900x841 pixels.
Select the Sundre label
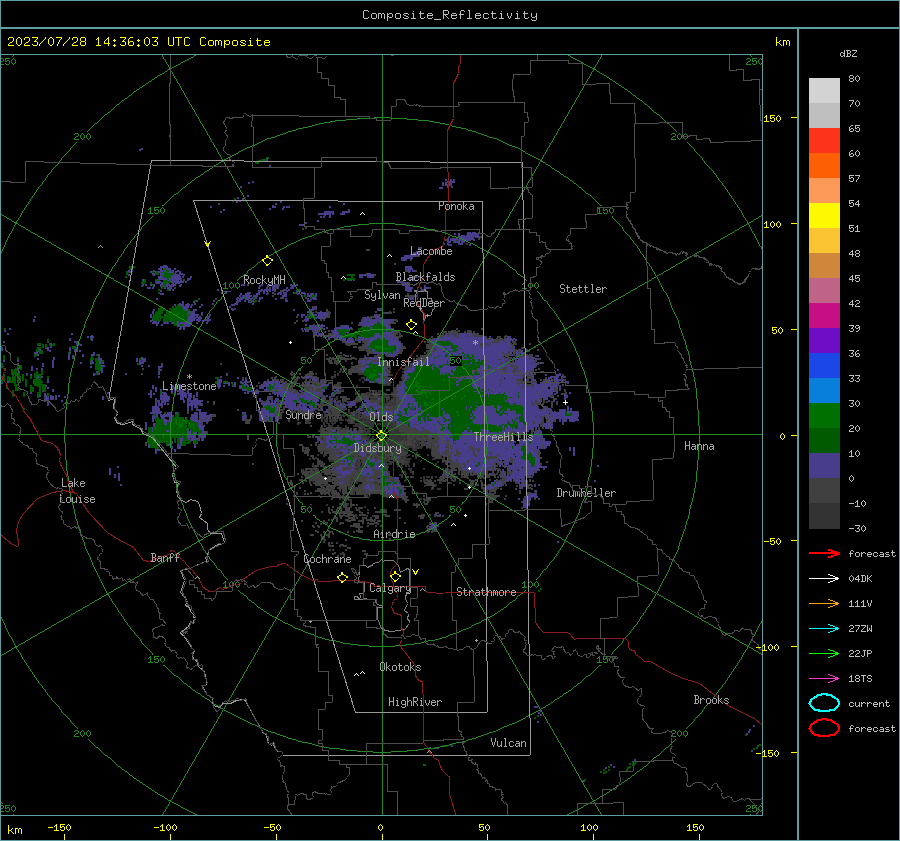pyautogui.click(x=303, y=414)
